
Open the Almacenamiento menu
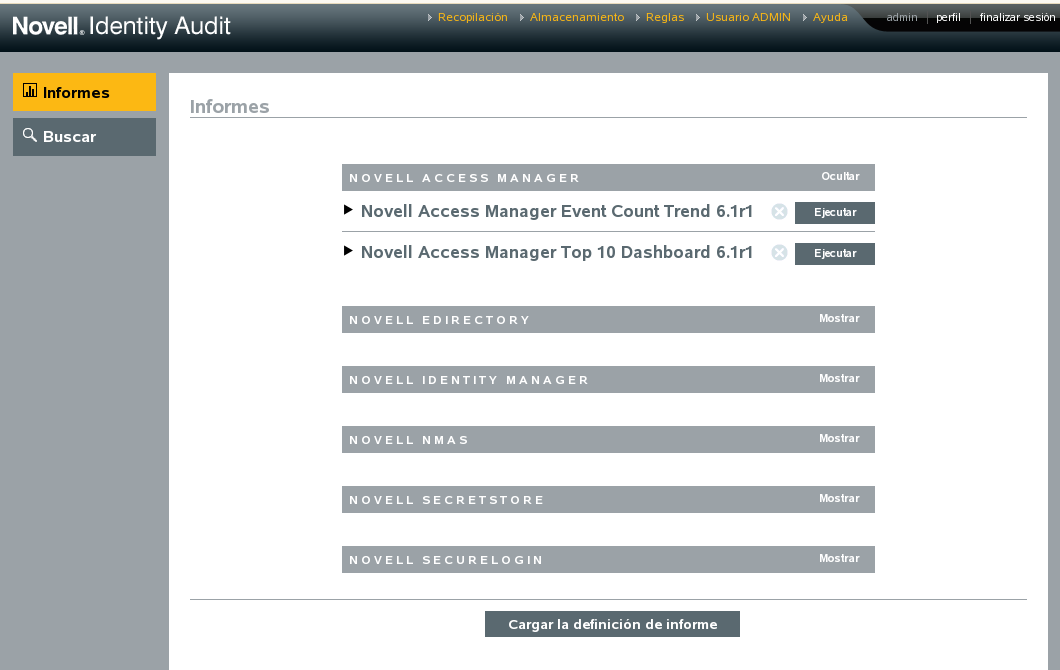click(x=577, y=18)
